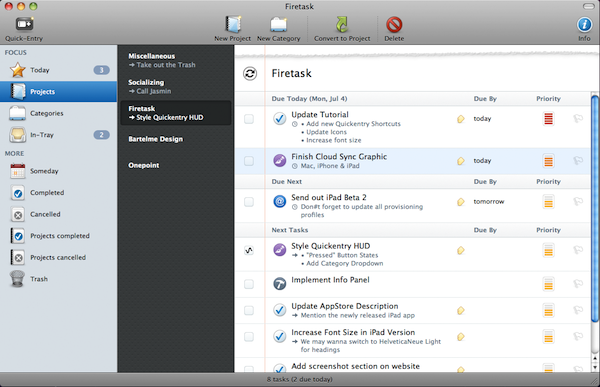Click purple category icon of Style Quickentry HUD
Screen dimensions: 600x387
280,250
